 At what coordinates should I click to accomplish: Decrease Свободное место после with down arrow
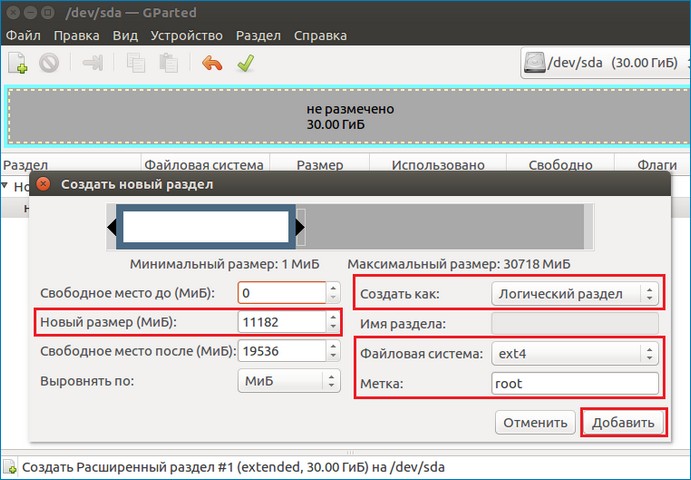point(333,356)
